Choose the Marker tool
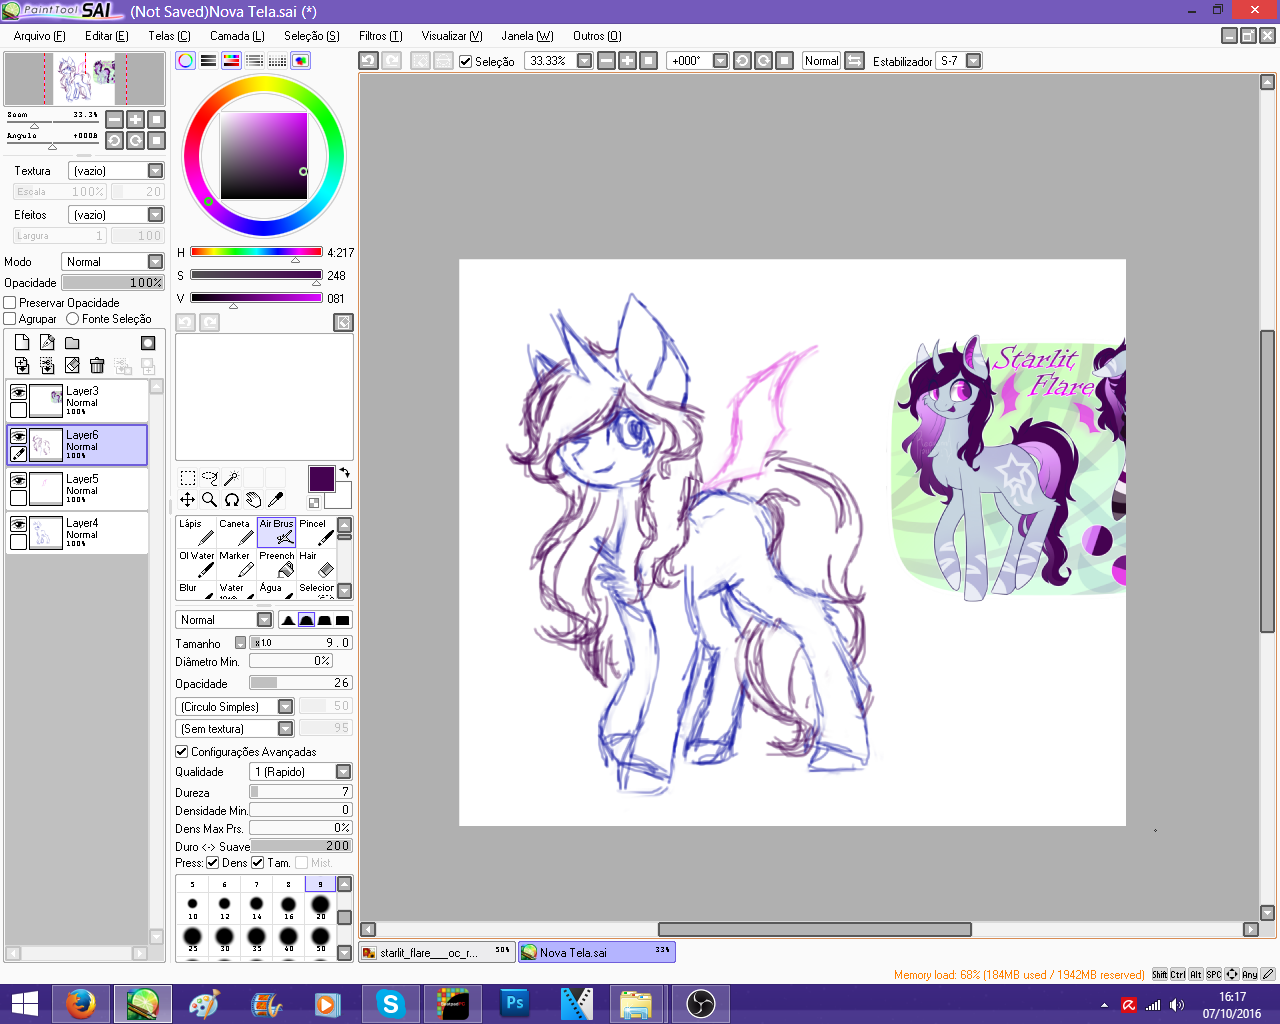 click(x=236, y=564)
